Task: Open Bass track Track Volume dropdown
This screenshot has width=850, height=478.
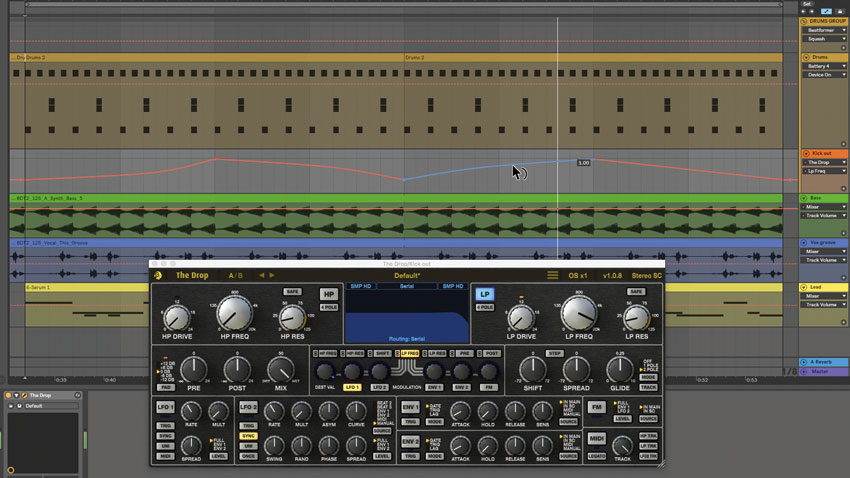Action: pos(824,216)
